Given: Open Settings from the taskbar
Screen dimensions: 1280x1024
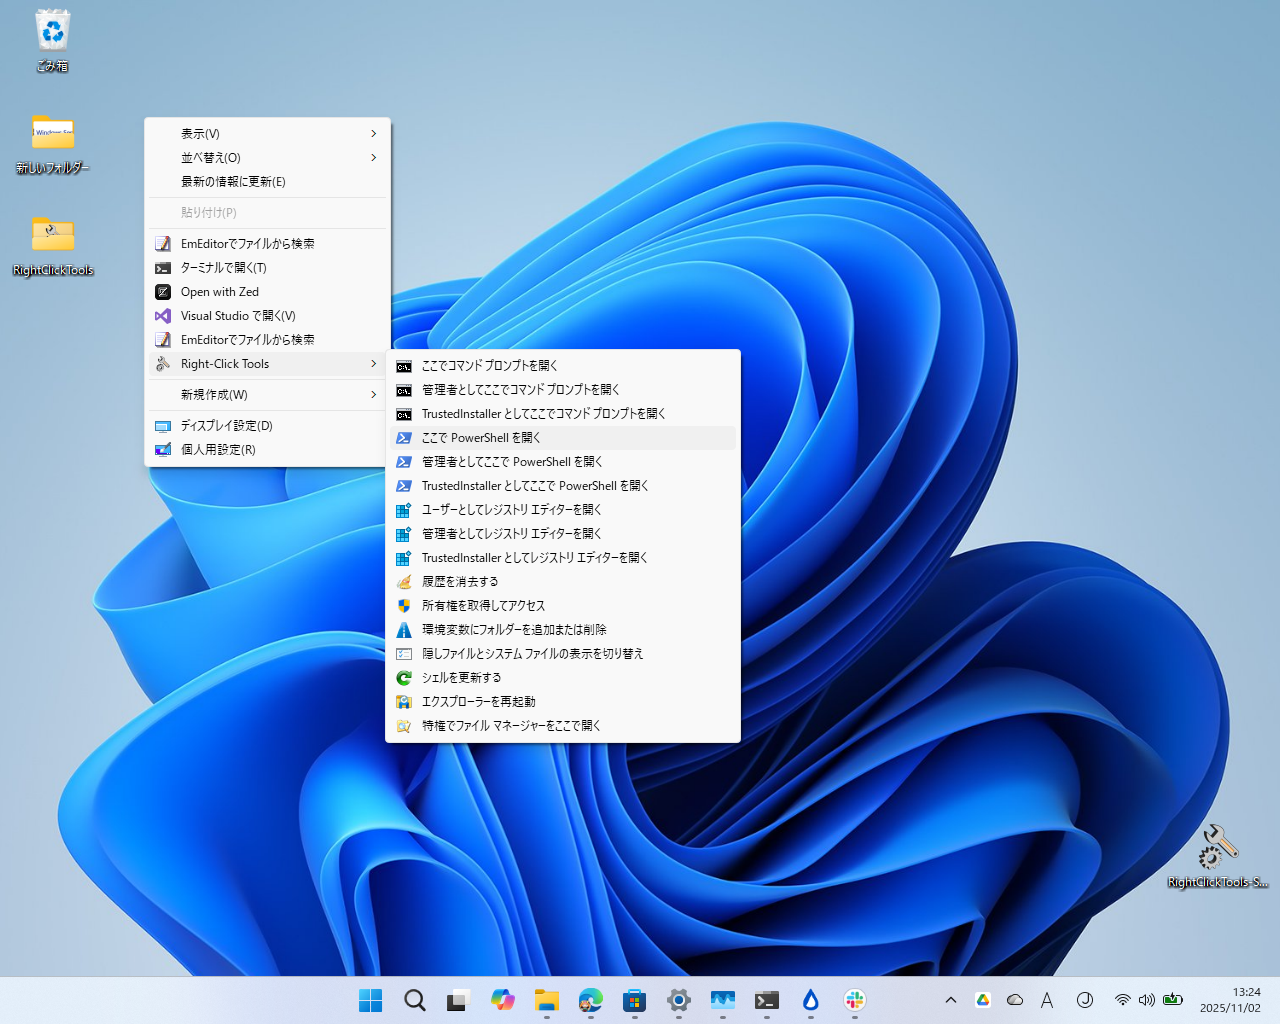Looking at the screenshot, I should click(x=678, y=1000).
